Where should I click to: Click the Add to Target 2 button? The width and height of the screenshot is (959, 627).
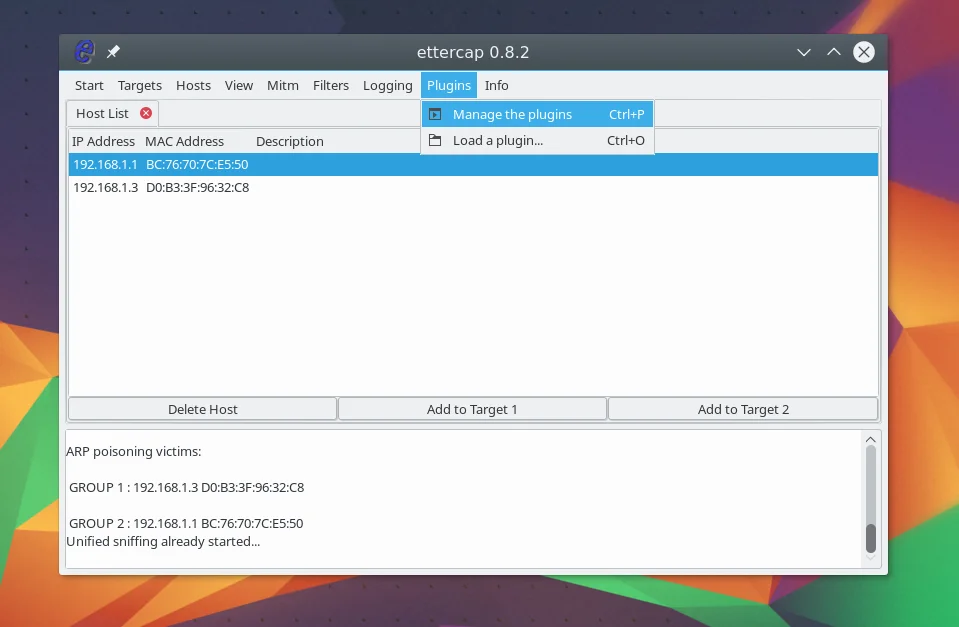743,409
